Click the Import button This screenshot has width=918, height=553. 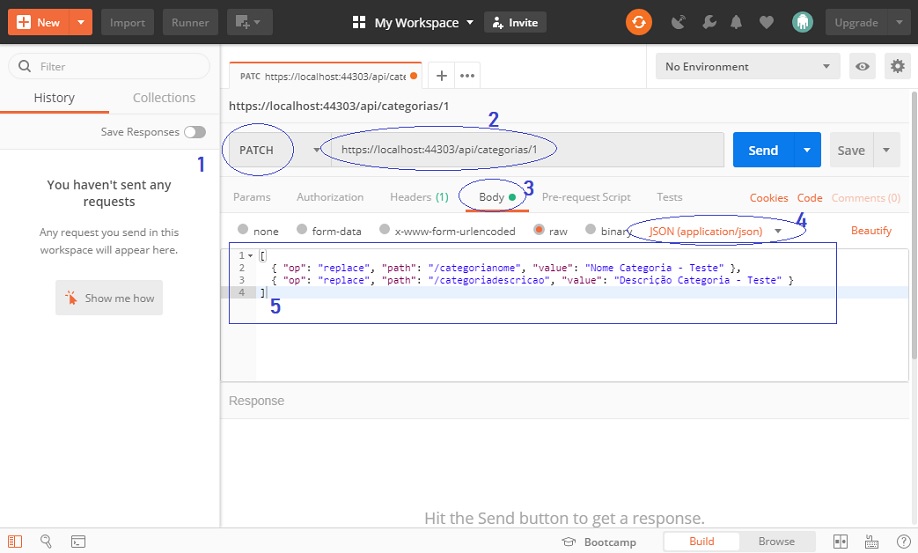coord(127,22)
